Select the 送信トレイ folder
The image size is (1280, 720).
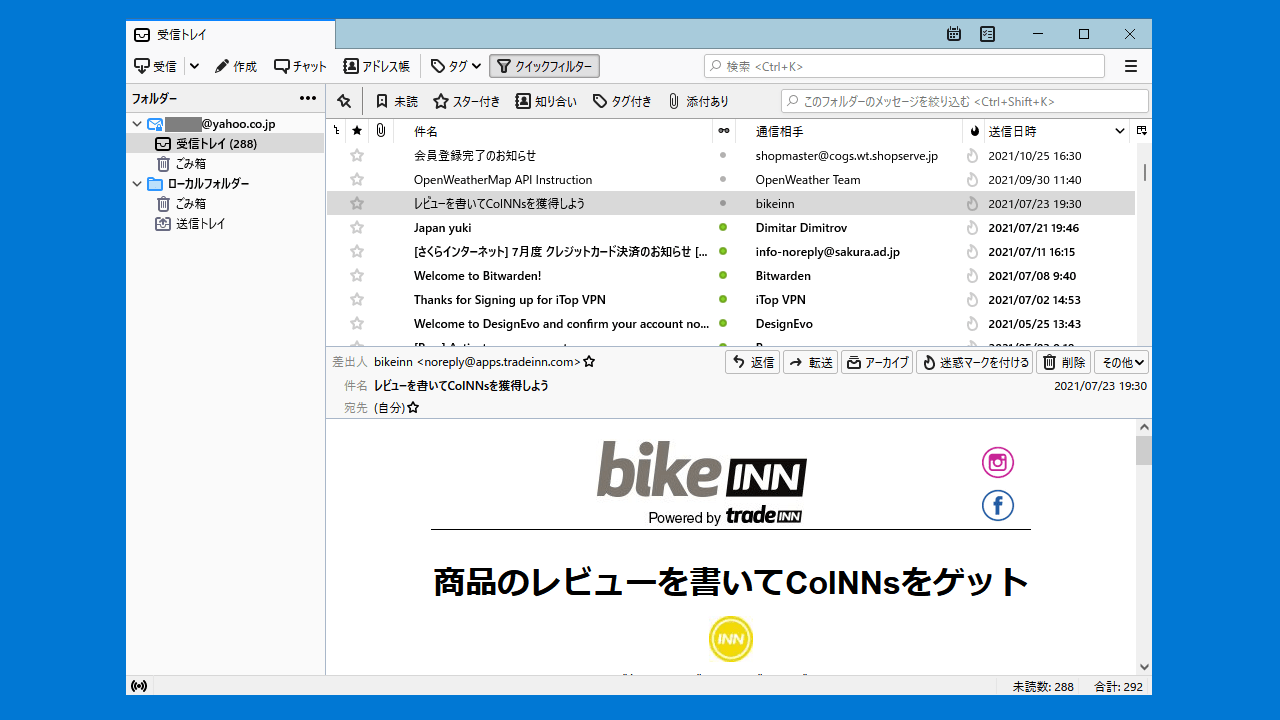[x=226, y=224]
